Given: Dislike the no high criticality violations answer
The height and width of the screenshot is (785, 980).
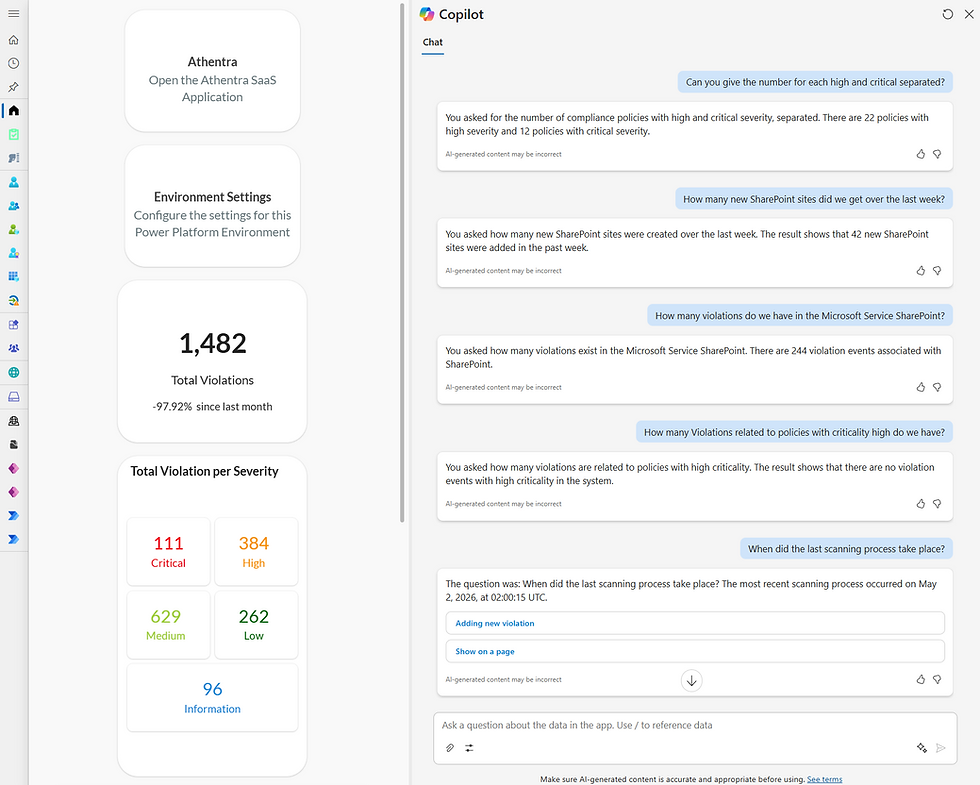Looking at the screenshot, I should [937, 504].
